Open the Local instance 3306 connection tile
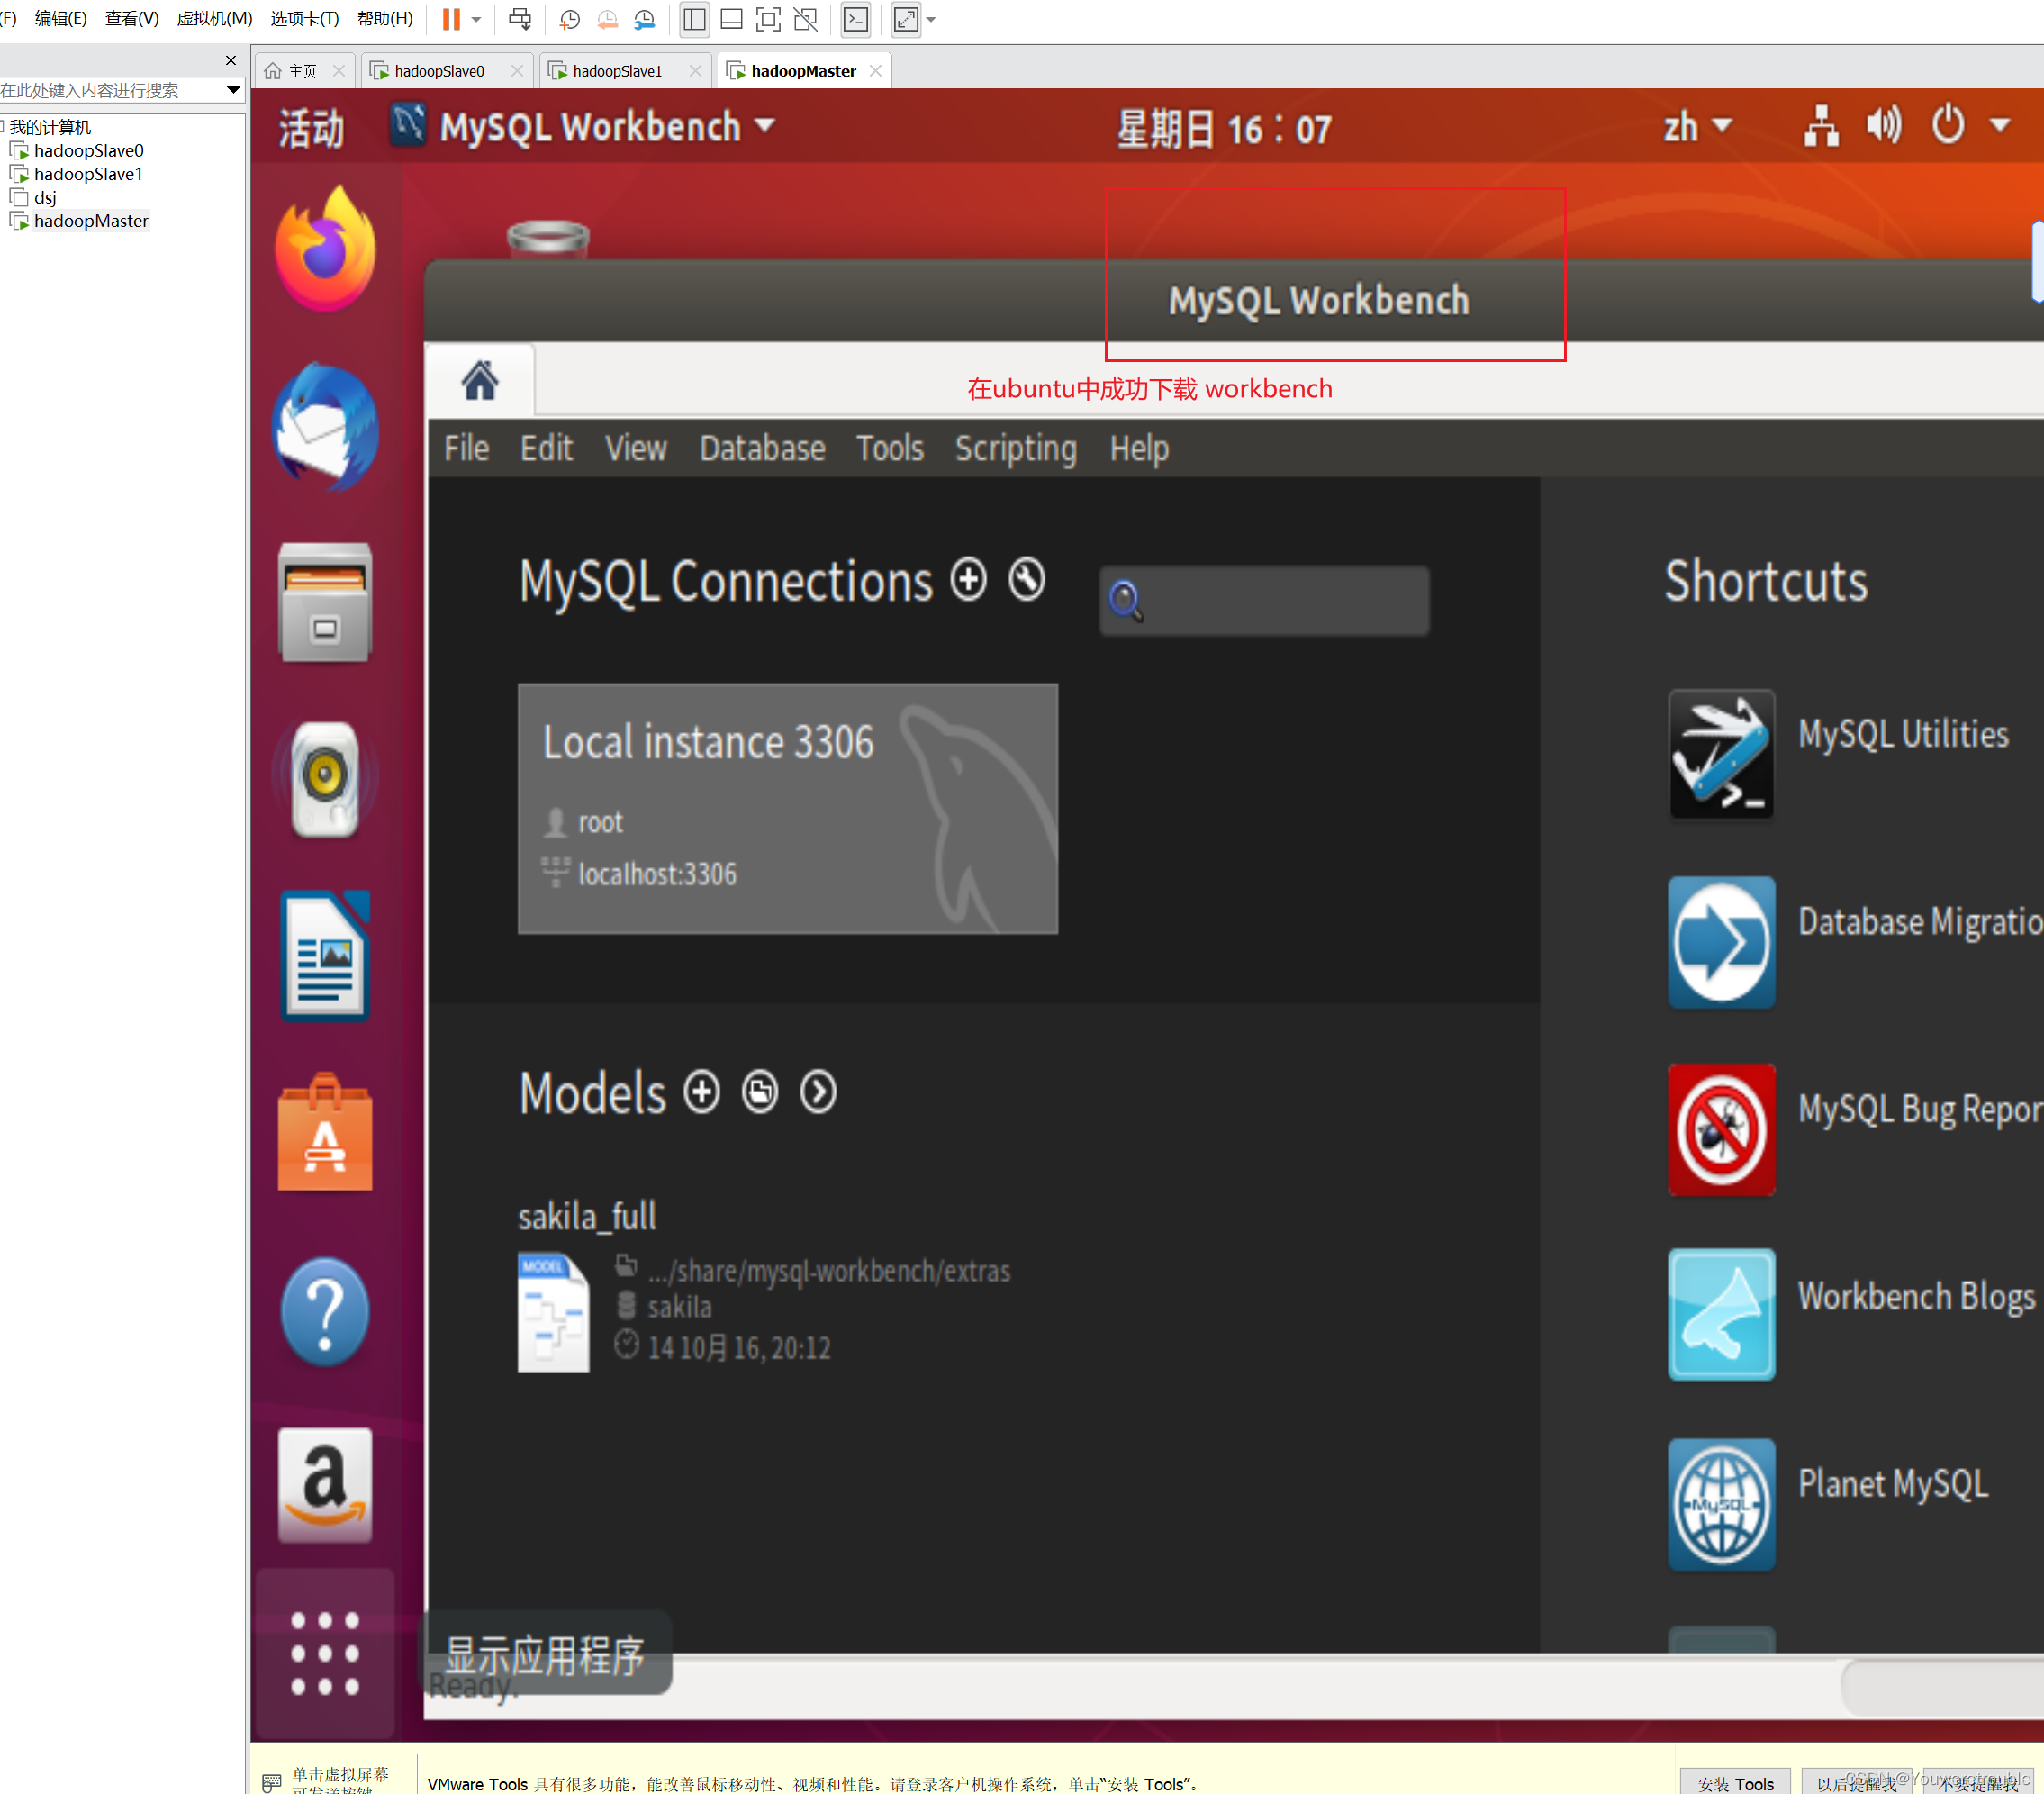The width and height of the screenshot is (2044, 1794). 787,808
